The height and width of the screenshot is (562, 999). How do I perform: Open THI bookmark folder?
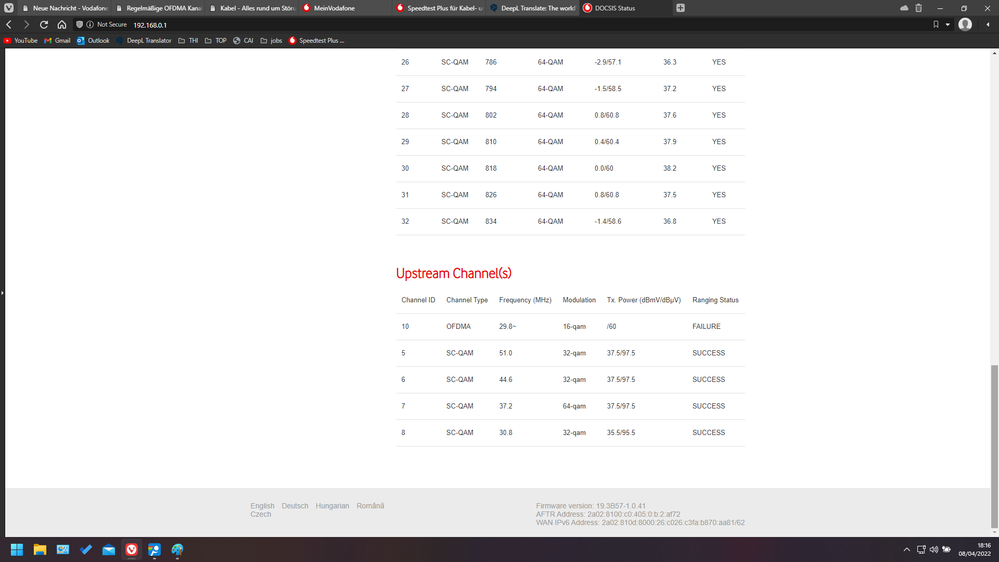coord(188,40)
